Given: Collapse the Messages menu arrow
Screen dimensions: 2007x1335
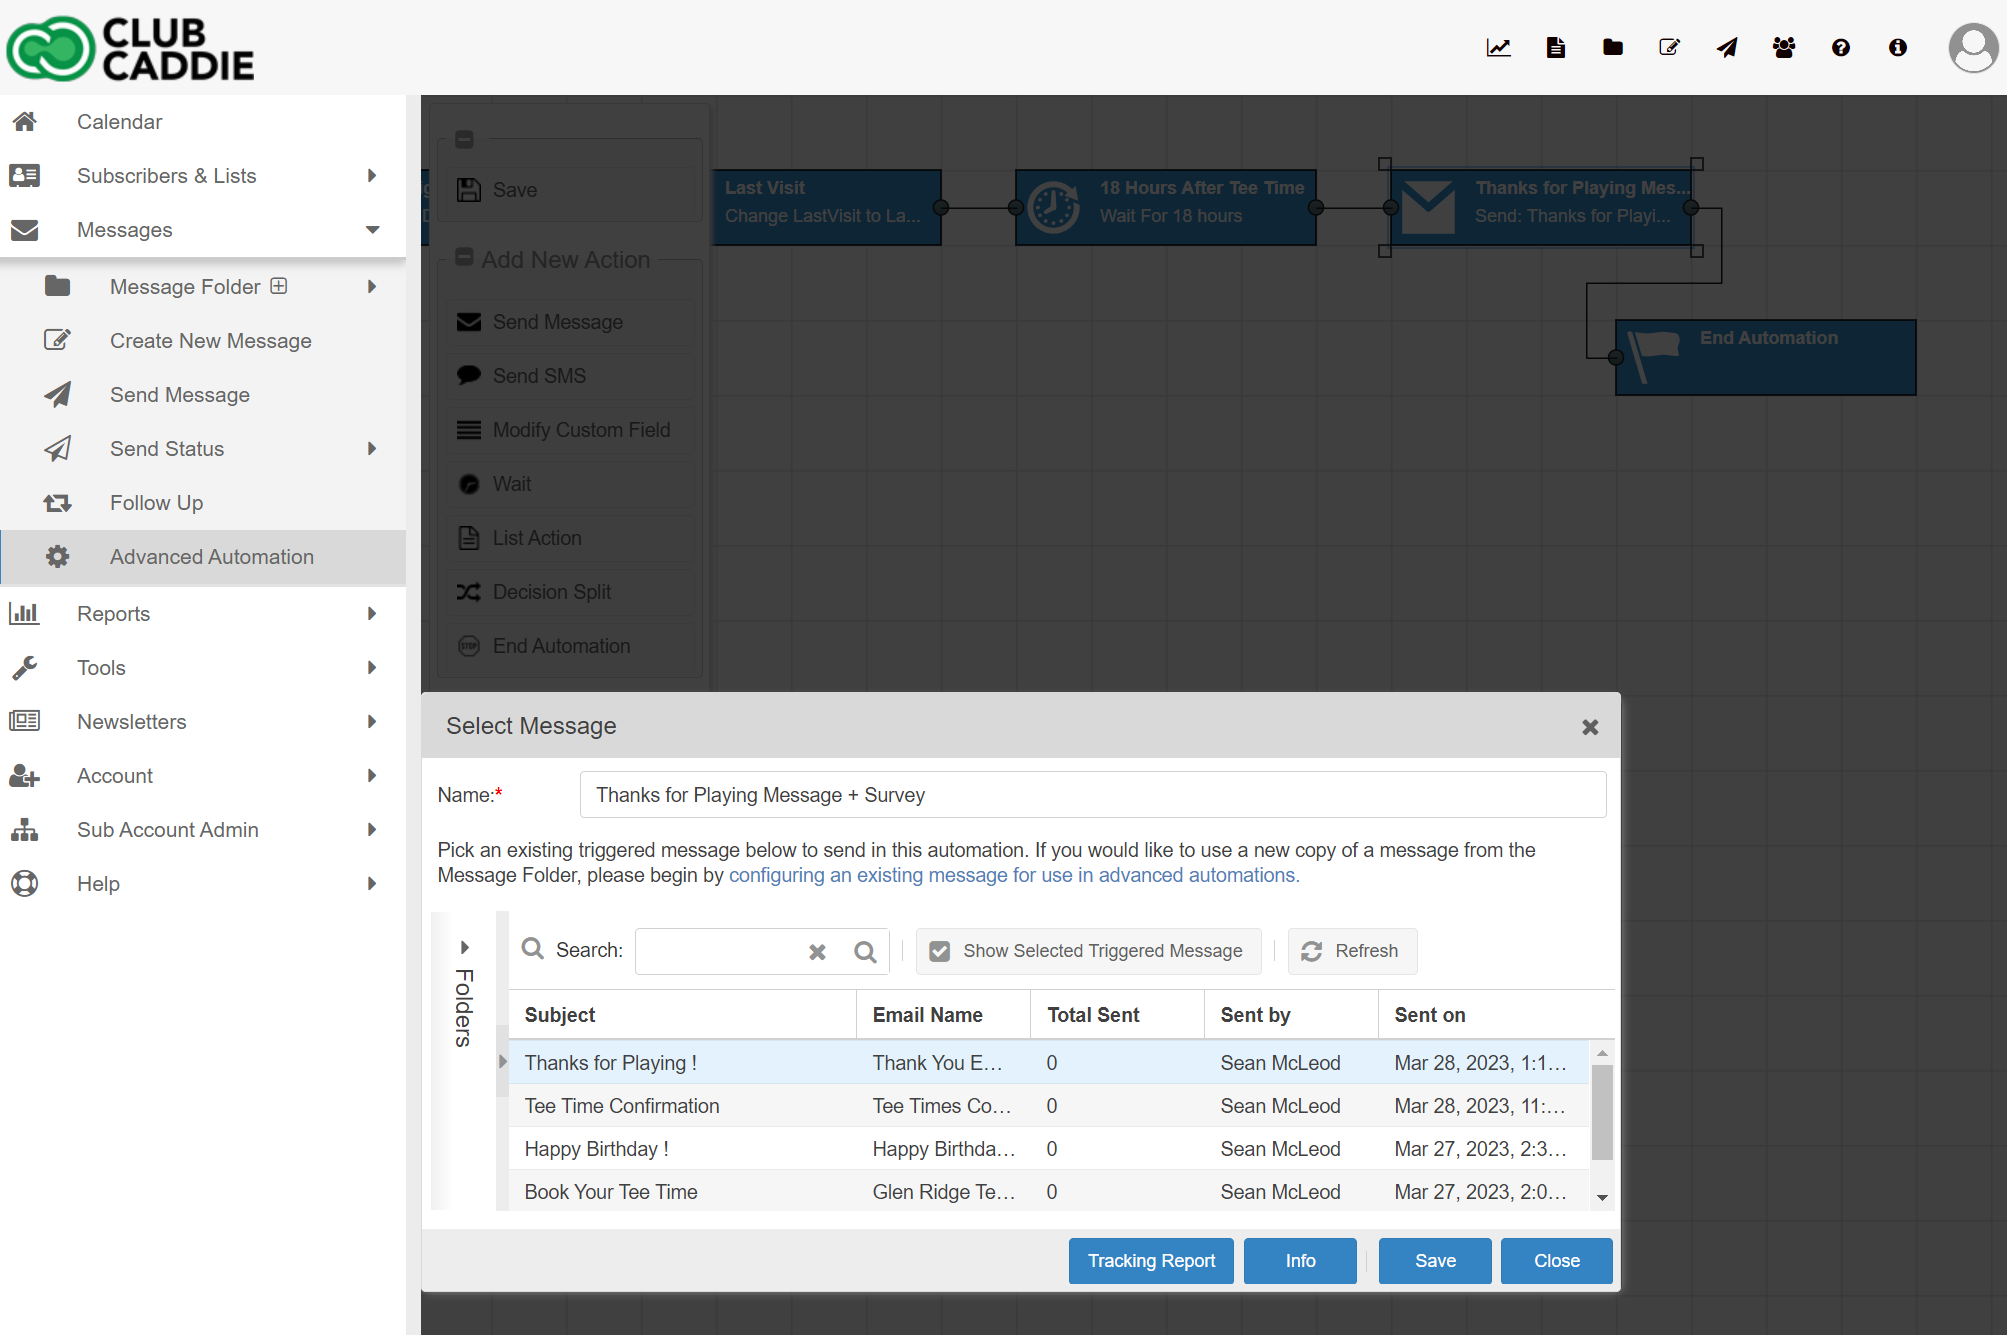Looking at the screenshot, I should [x=372, y=230].
